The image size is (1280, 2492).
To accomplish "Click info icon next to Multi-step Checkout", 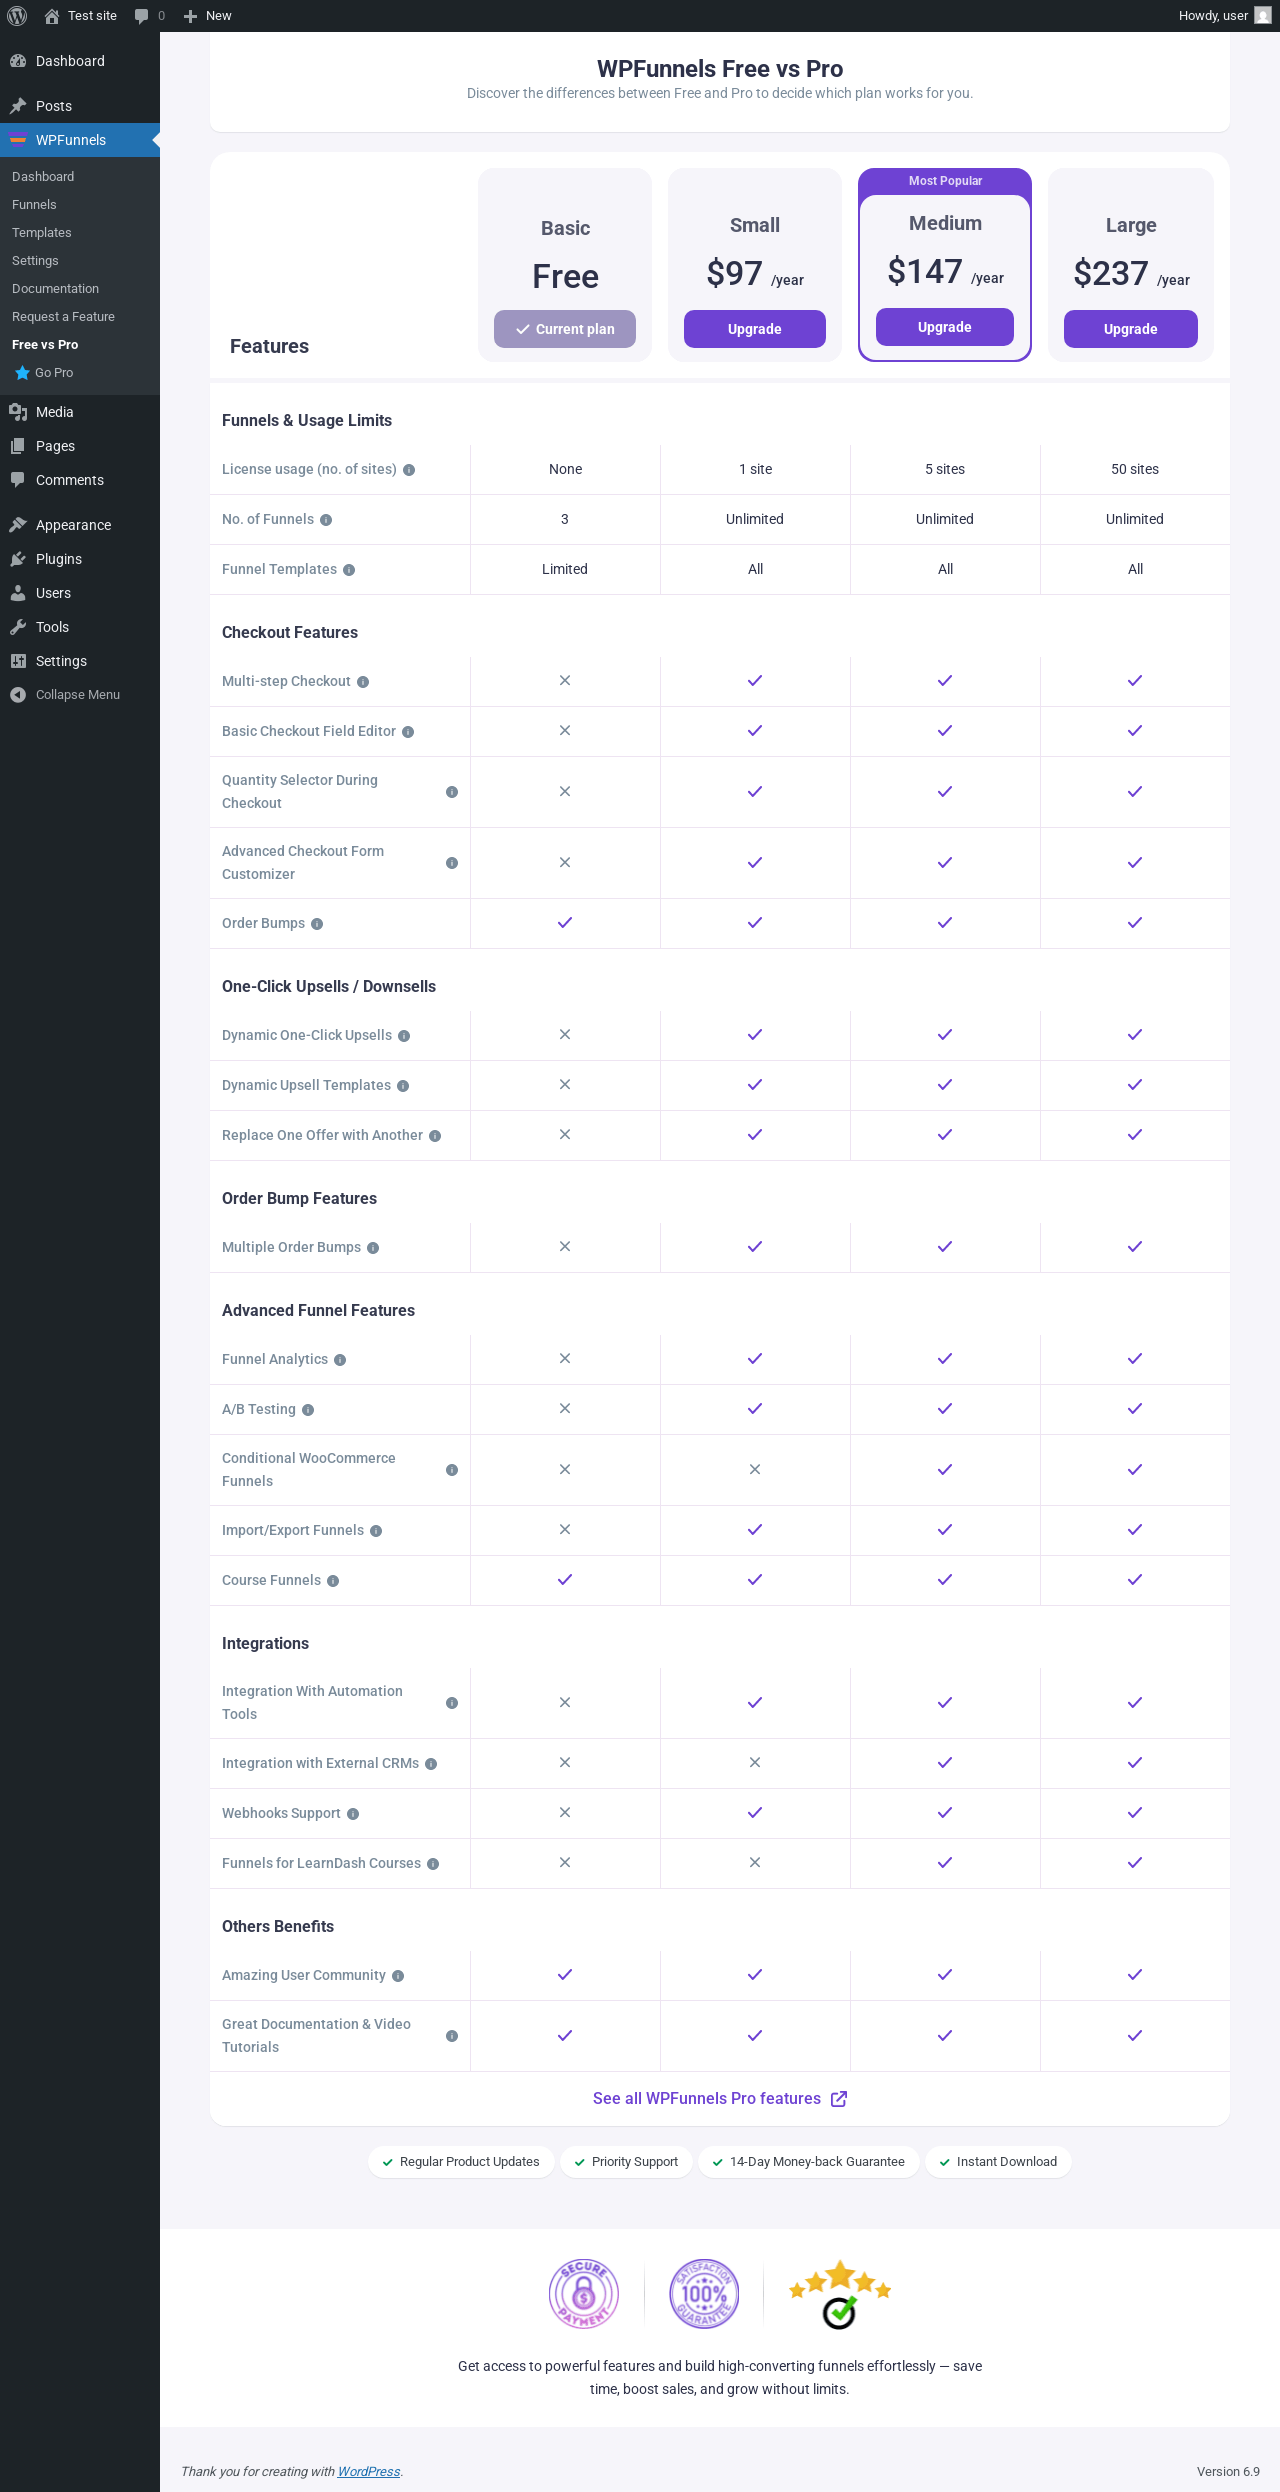I will point(363,682).
